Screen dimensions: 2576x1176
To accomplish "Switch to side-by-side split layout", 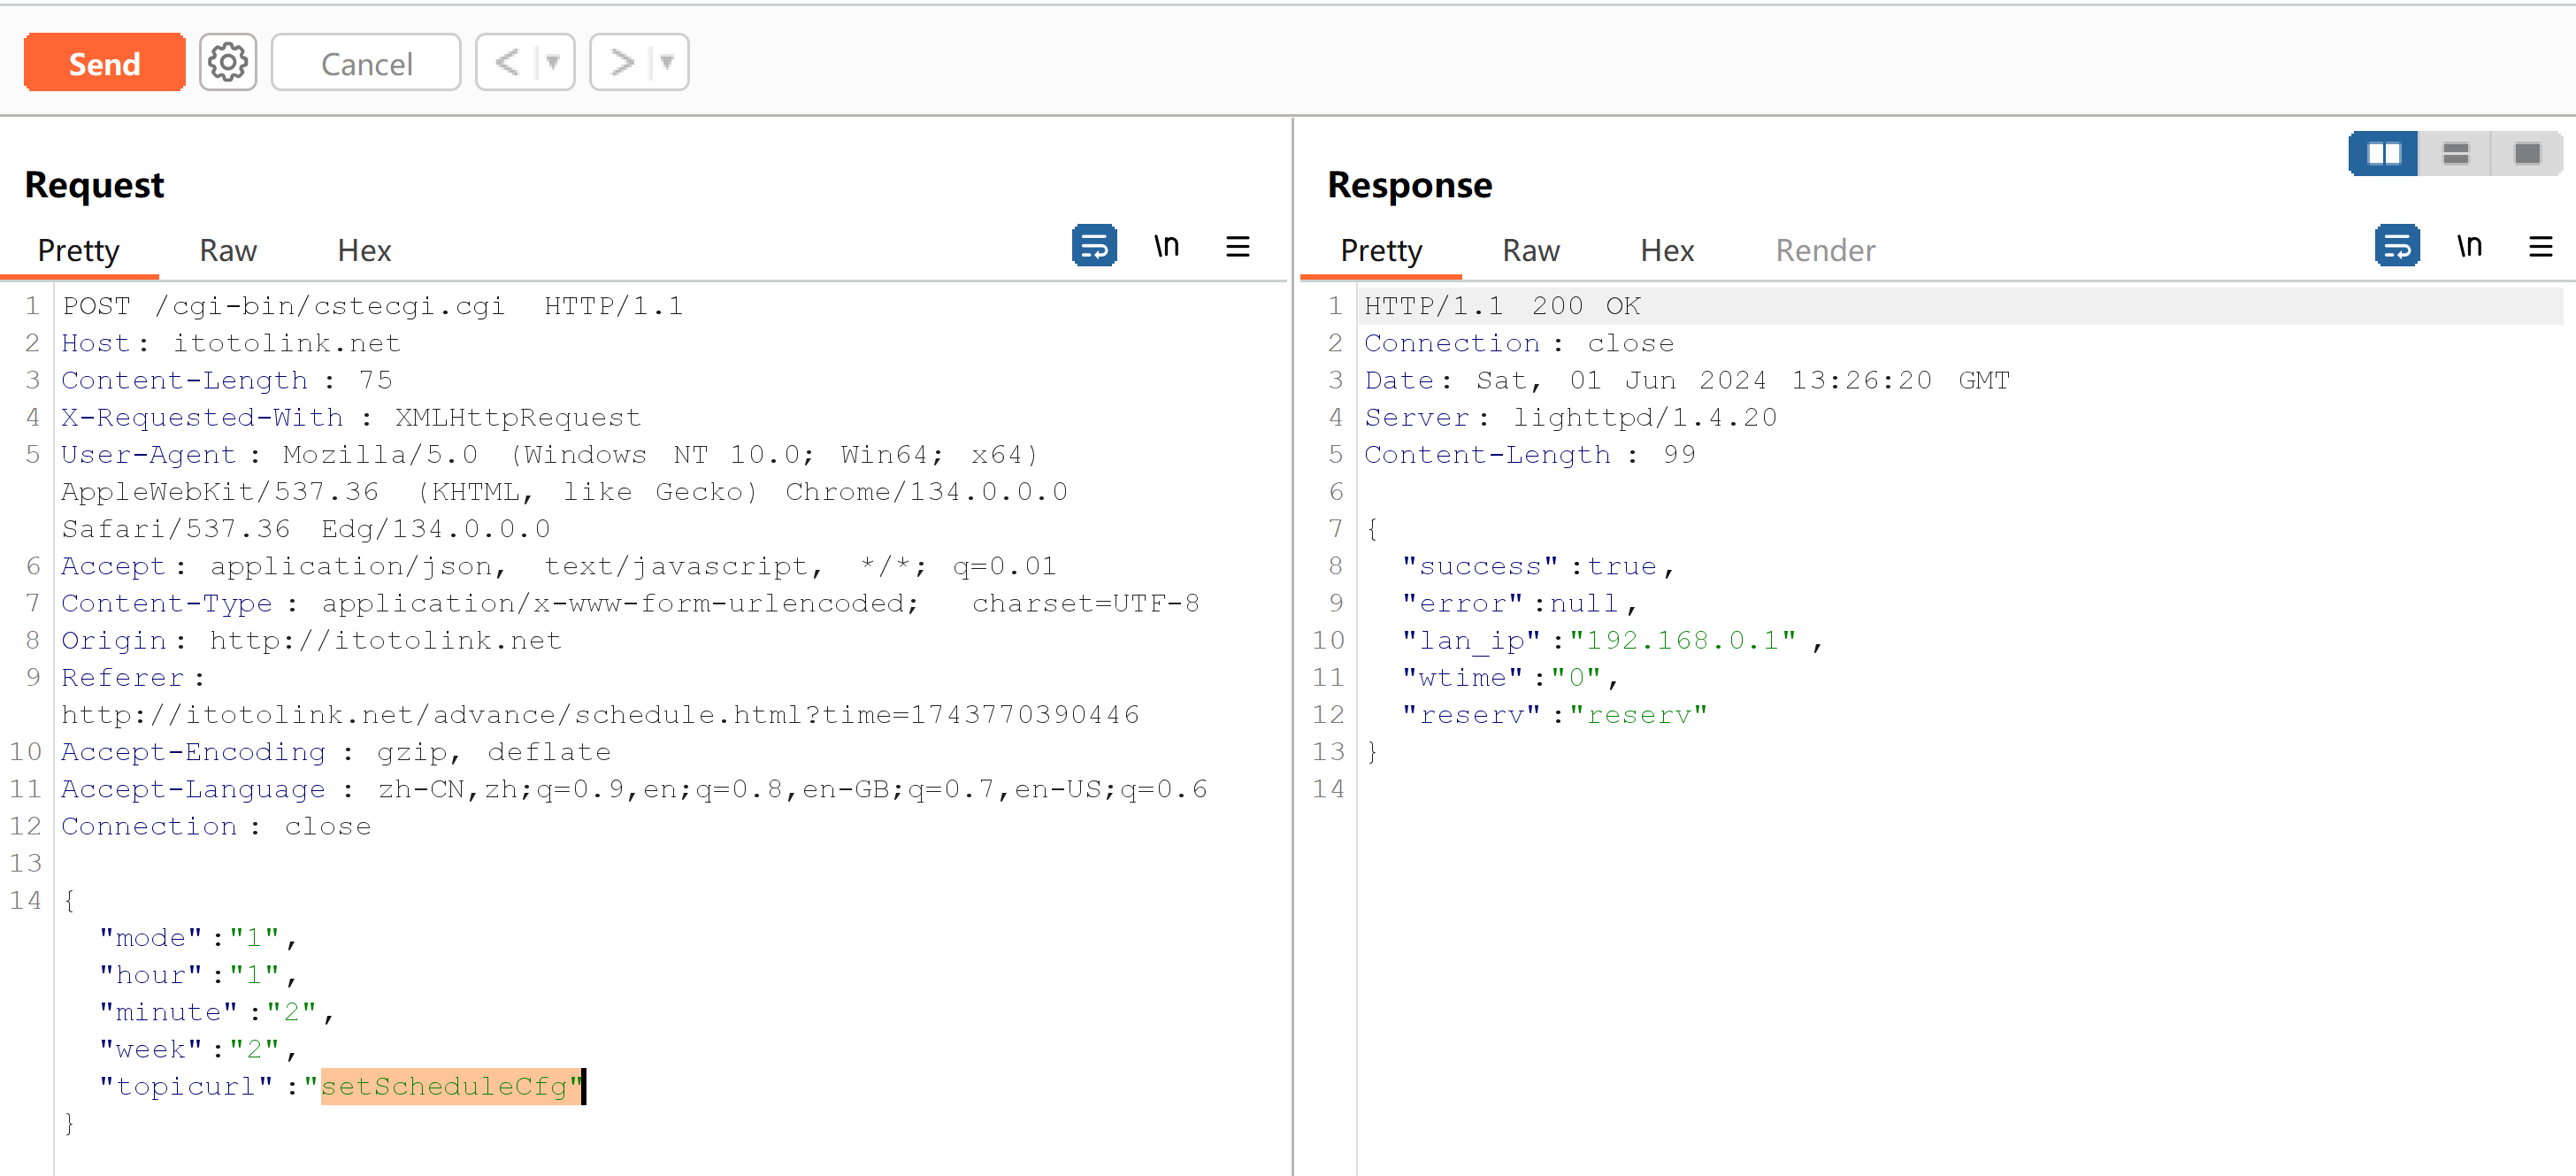I will pos(2384,154).
